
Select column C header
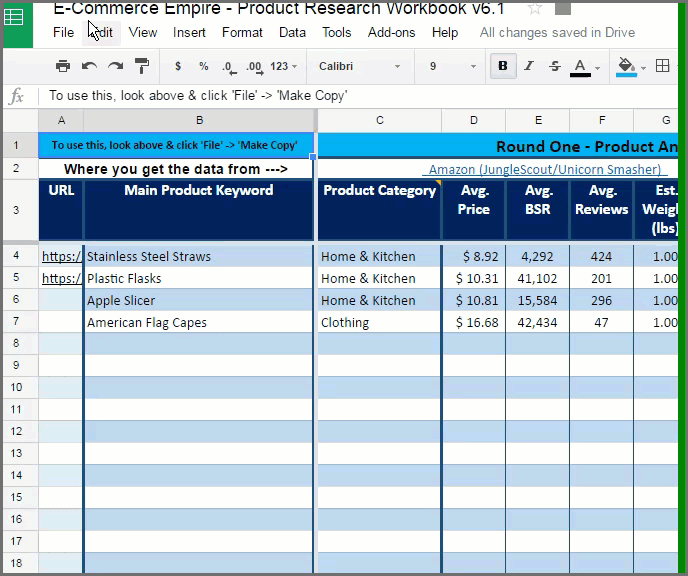click(380, 121)
